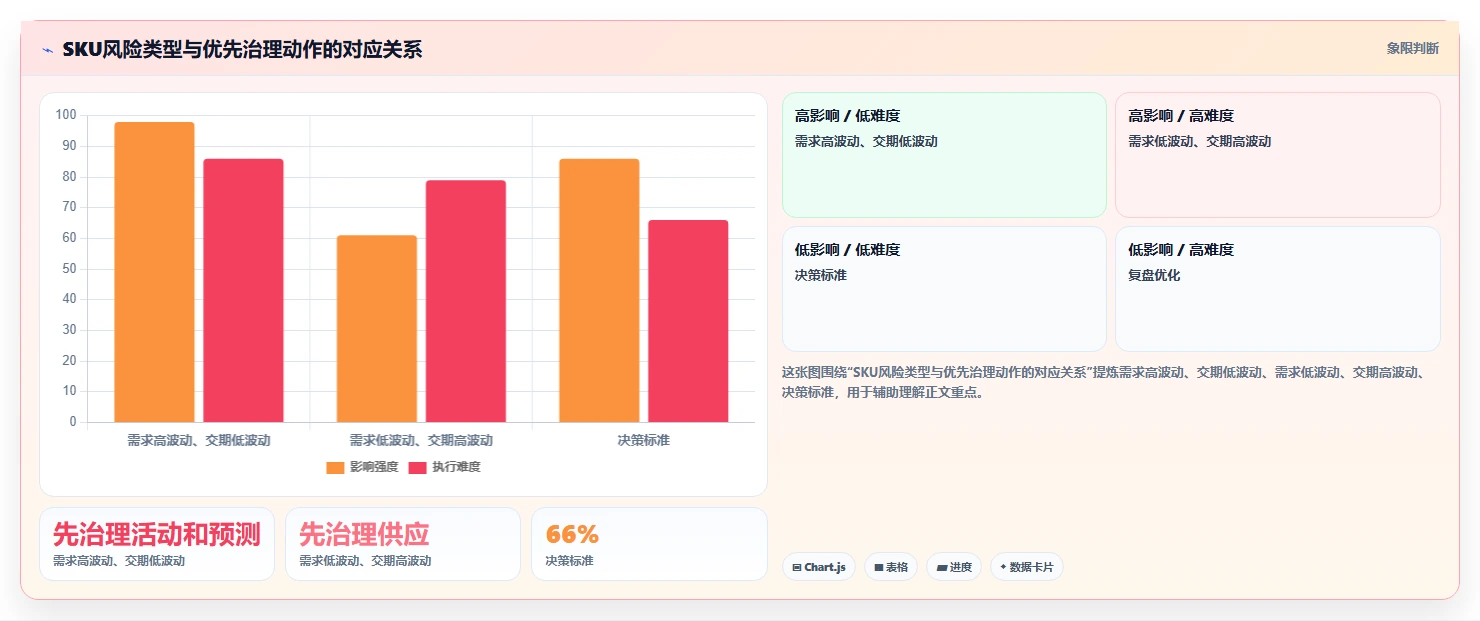Select the 先治理供应 stat card
The image size is (1480, 621).
click(403, 544)
